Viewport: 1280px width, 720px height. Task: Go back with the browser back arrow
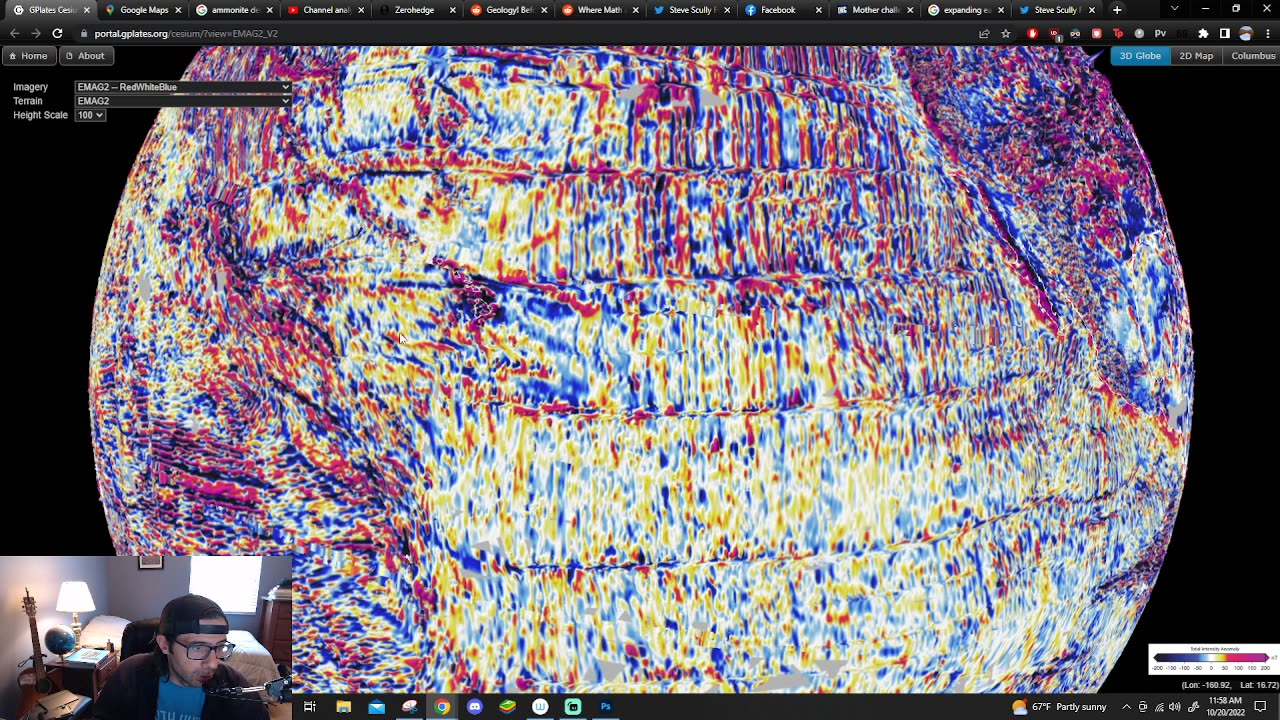(x=14, y=33)
